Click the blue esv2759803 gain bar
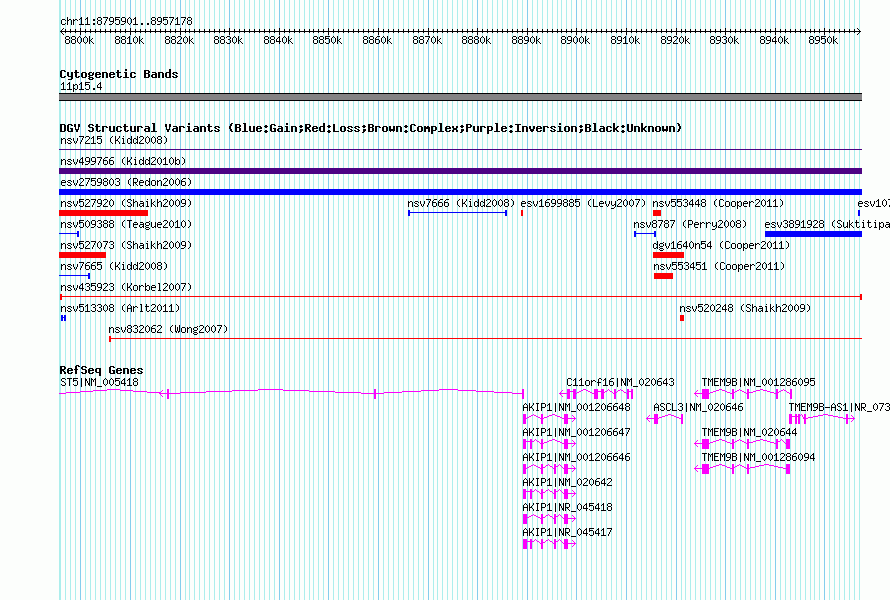Image resolution: width=890 pixels, height=600 pixels. 460,192
